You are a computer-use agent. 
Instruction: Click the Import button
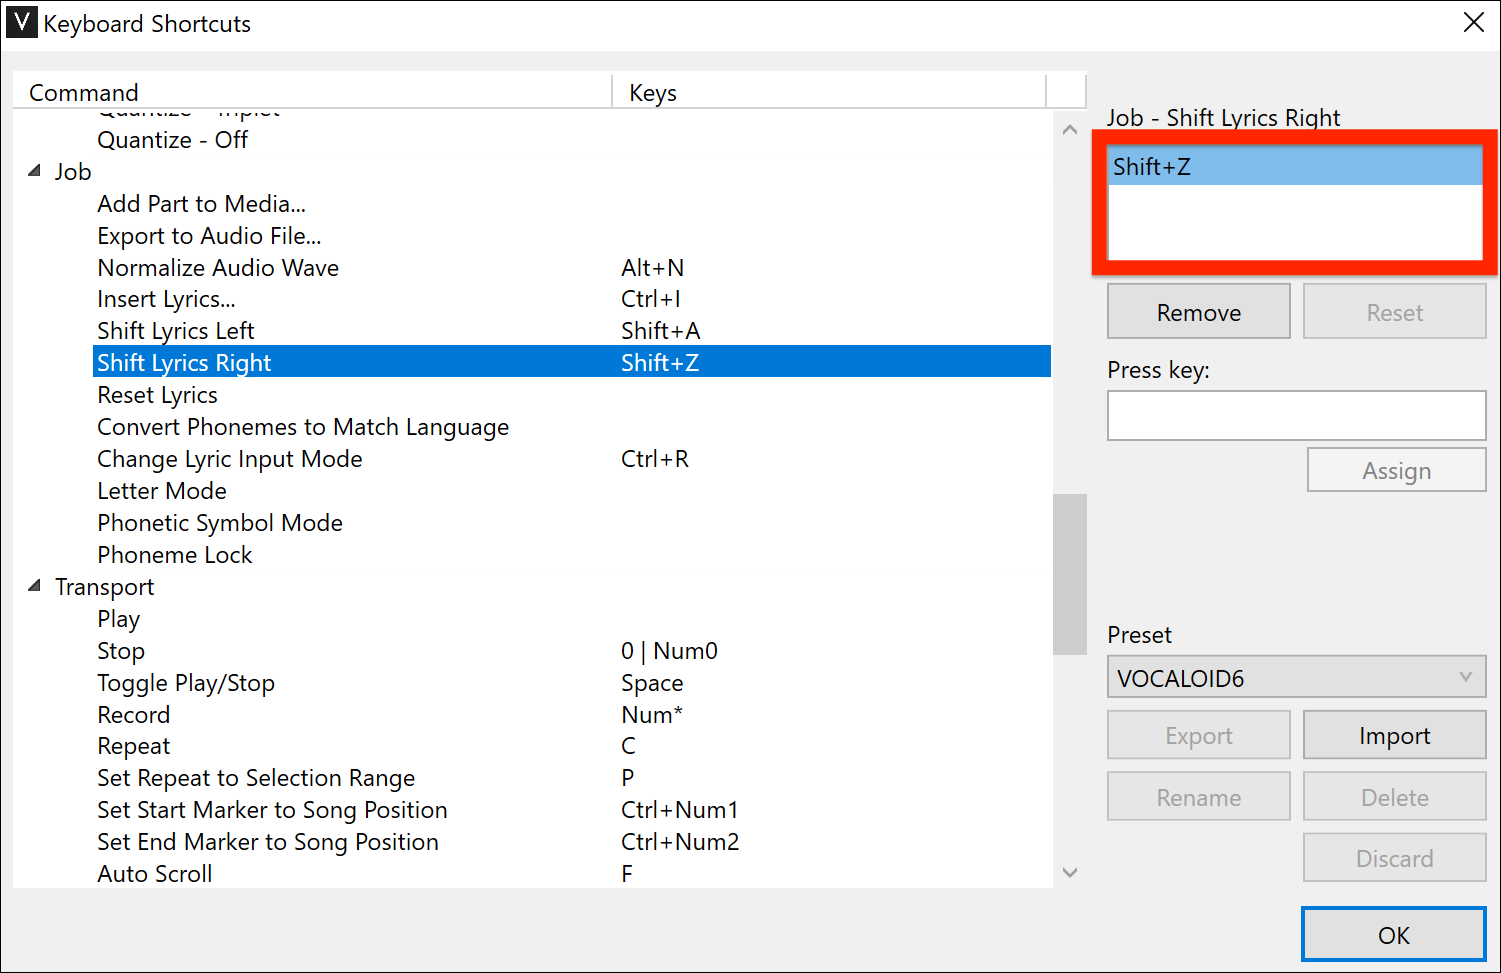tap(1394, 735)
